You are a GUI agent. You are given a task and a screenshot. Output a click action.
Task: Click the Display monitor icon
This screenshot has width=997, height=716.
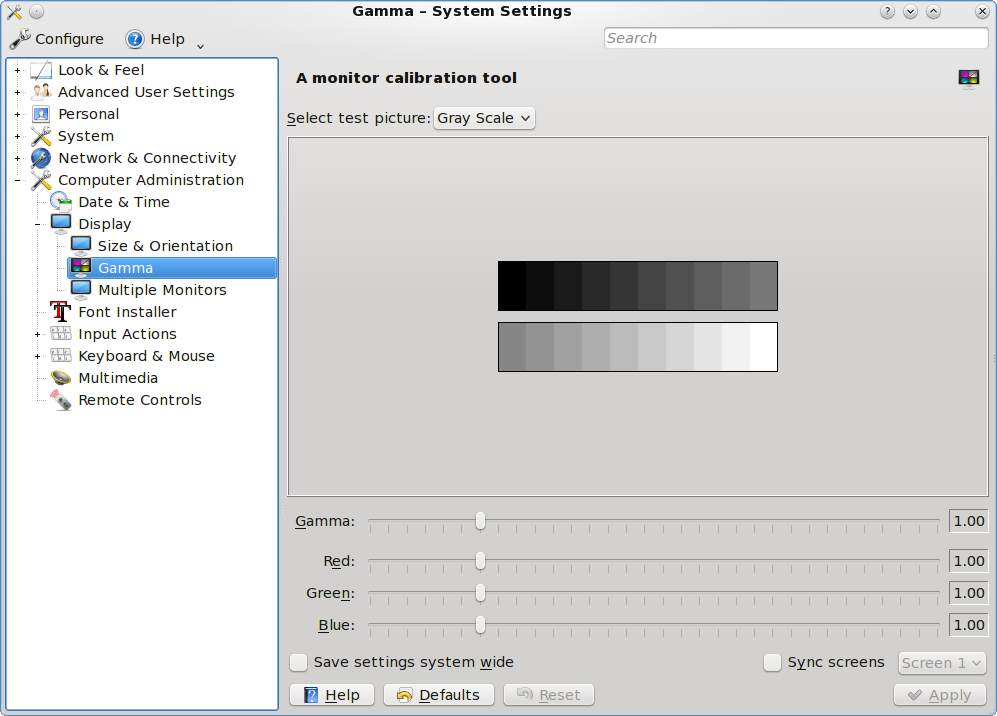(61, 224)
